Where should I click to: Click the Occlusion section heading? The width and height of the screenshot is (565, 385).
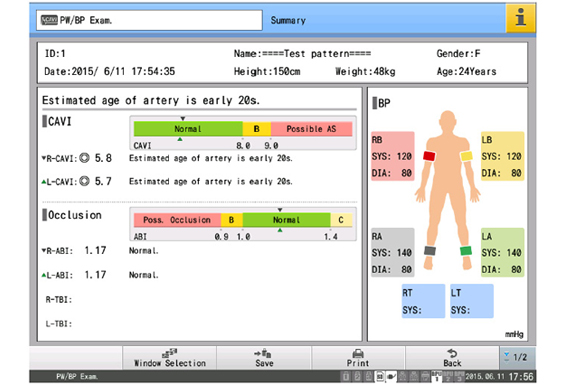click(x=72, y=215)
